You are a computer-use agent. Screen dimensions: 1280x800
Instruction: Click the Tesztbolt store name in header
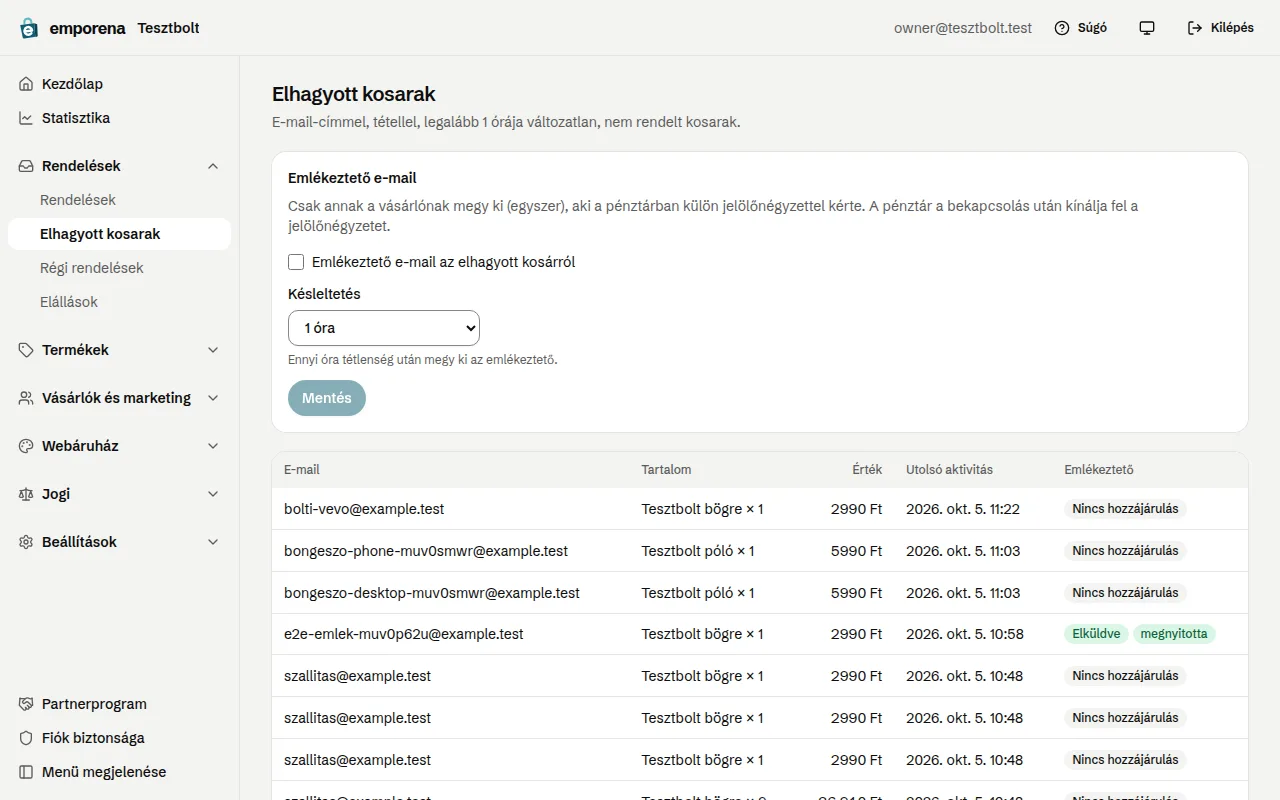(168, 28)
